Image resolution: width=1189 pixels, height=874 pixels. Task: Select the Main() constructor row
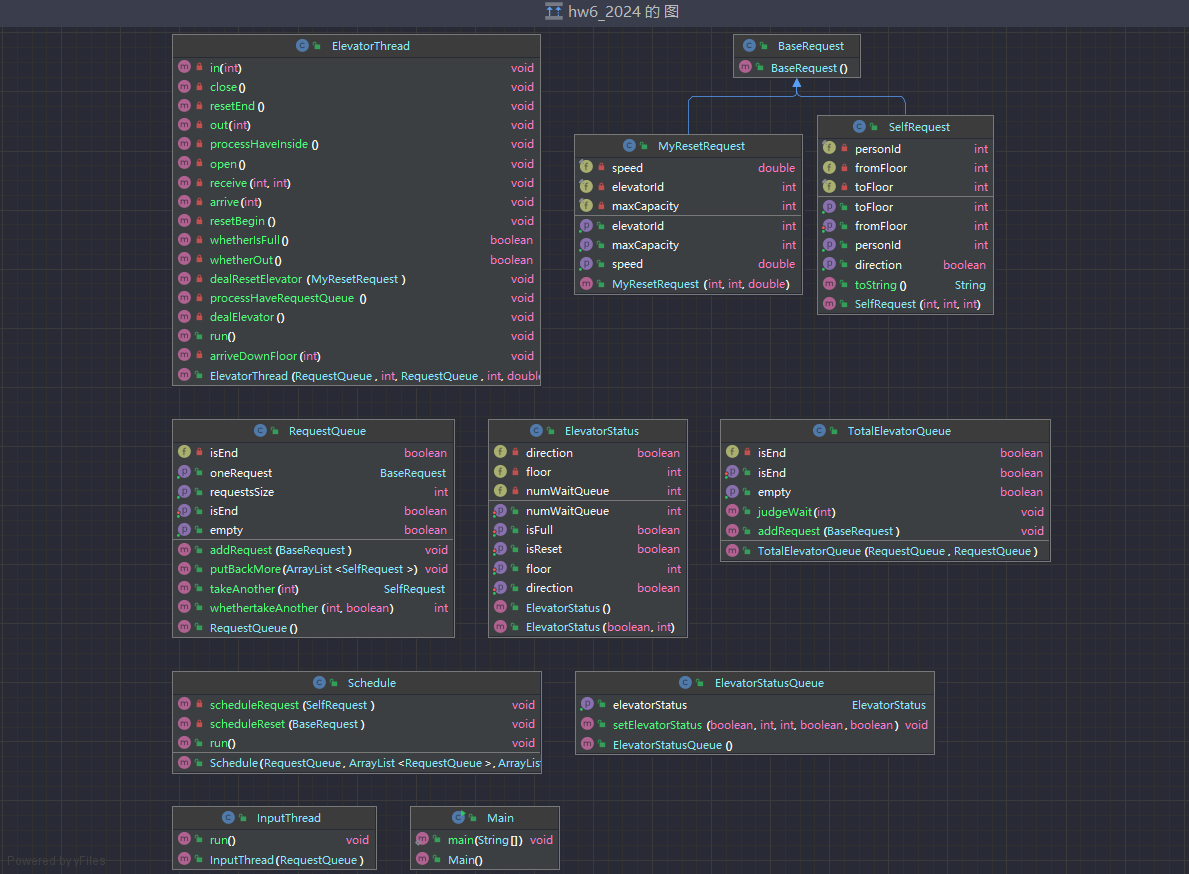485,860
